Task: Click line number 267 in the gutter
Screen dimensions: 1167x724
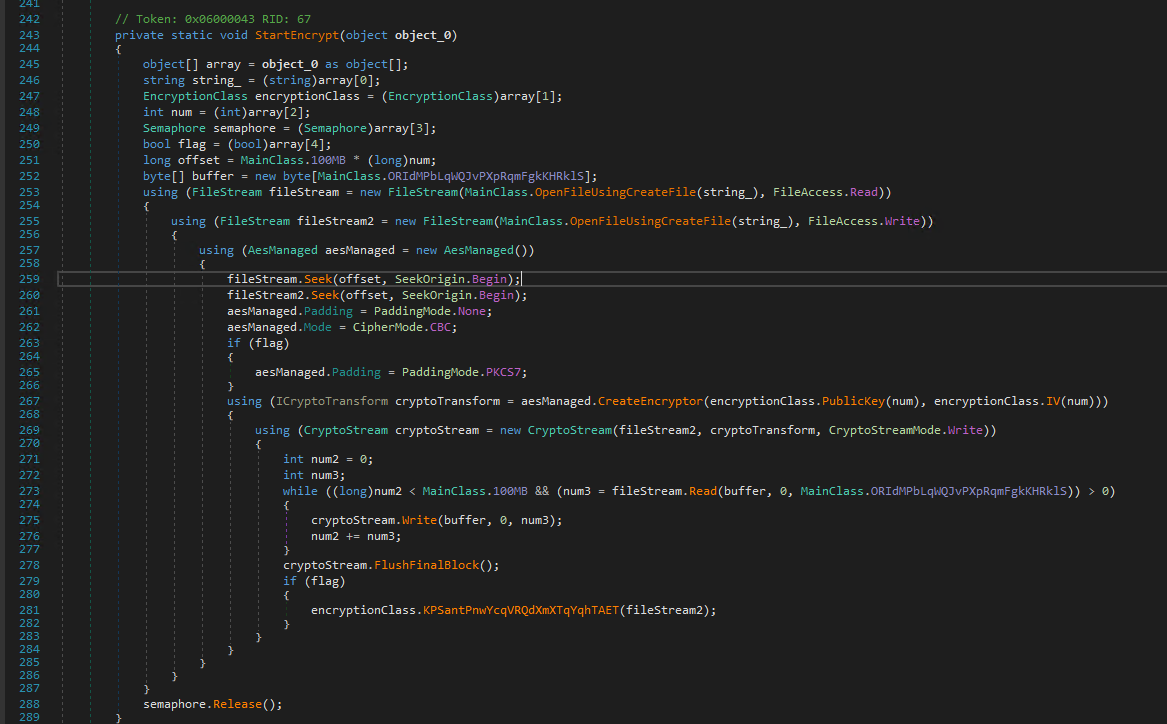Action: click(30, 402)
